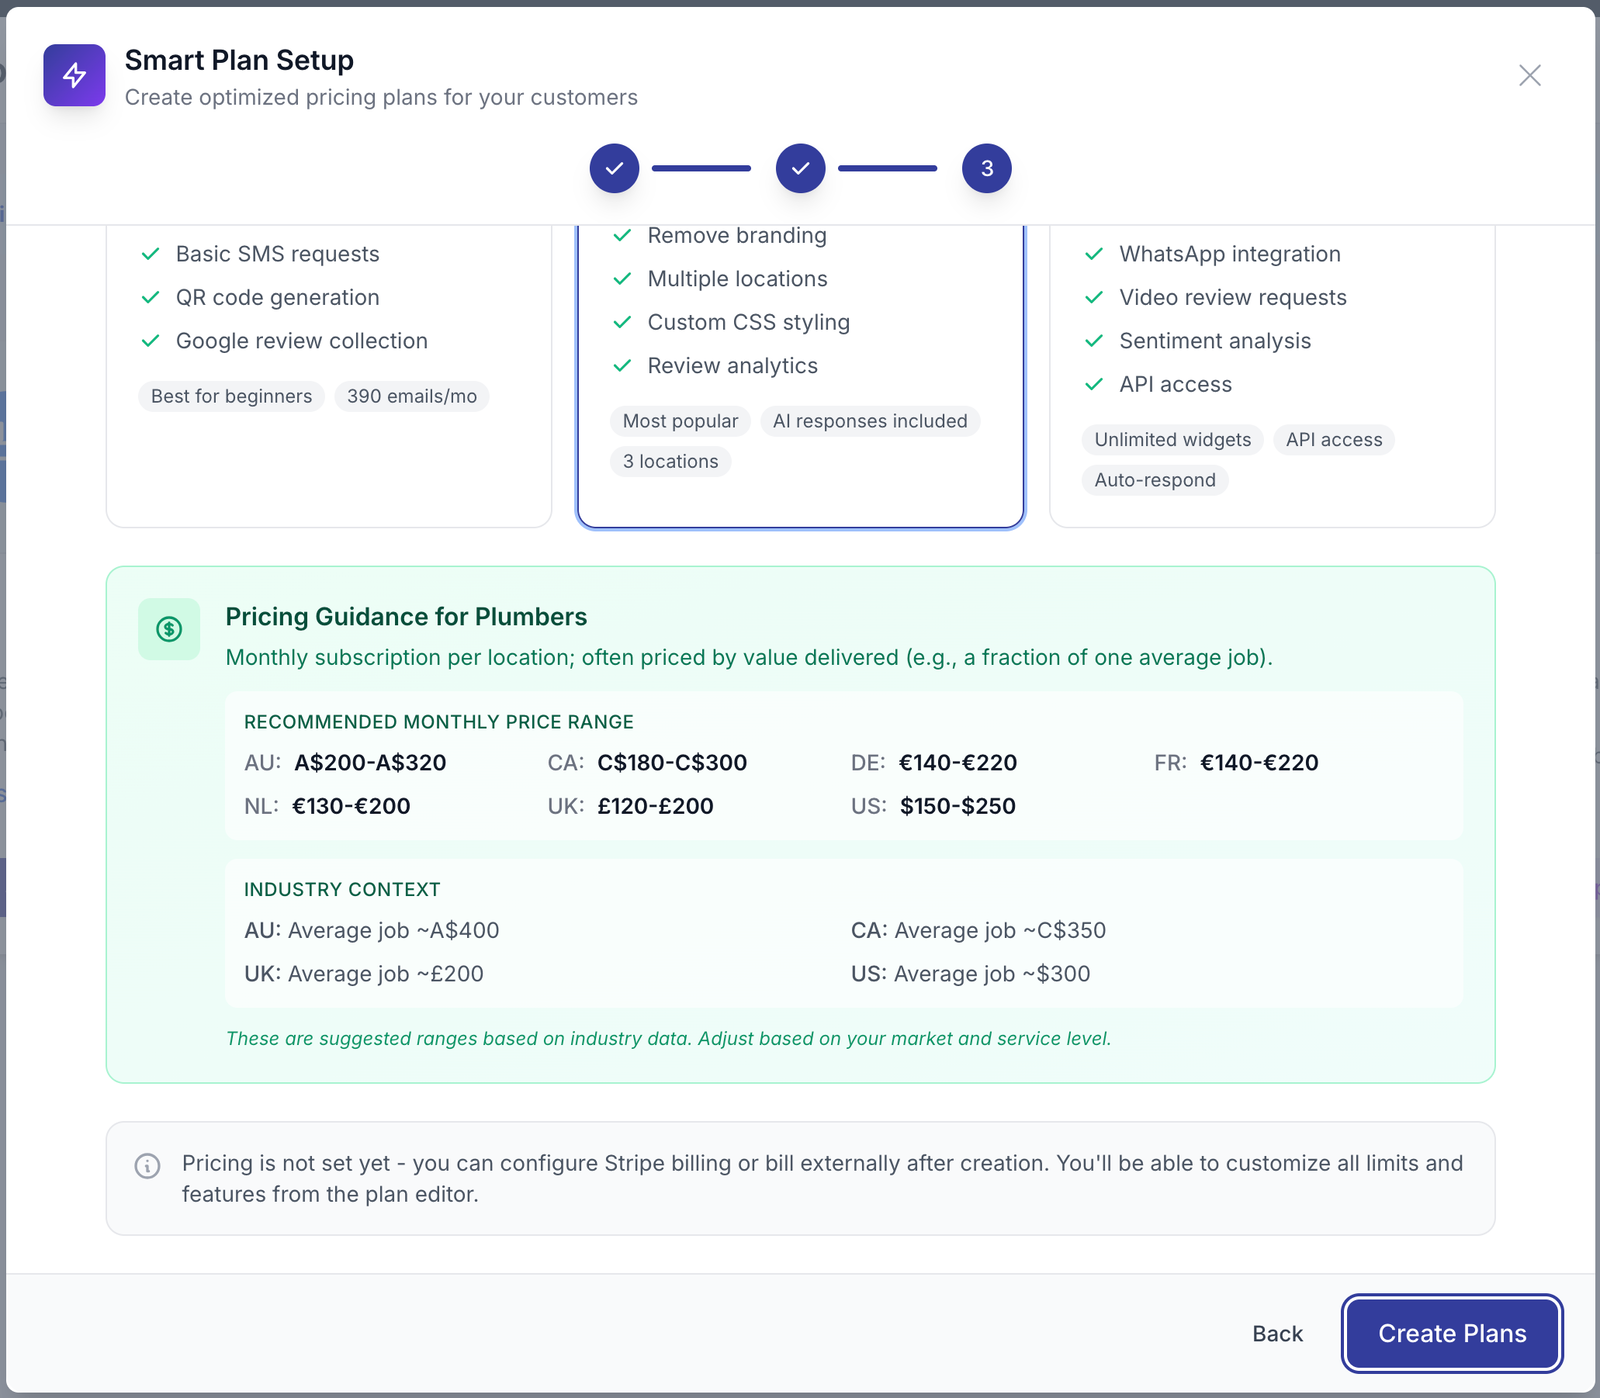This screenshot has height=1398, width=1600.
Task: Click the checkmark beside WhatsApp integration
Action: pos(1094,254)
